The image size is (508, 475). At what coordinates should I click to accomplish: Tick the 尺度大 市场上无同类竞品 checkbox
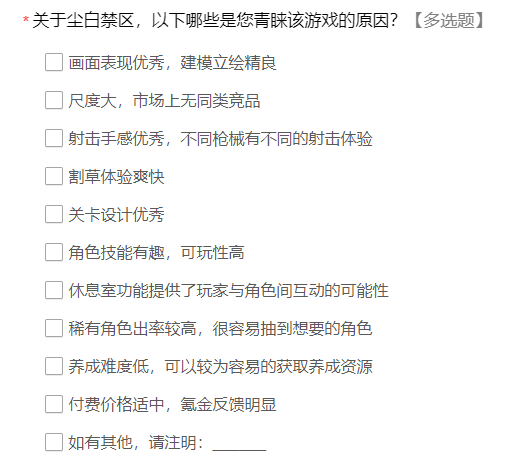pyautogui.click(x=54, y=100)
